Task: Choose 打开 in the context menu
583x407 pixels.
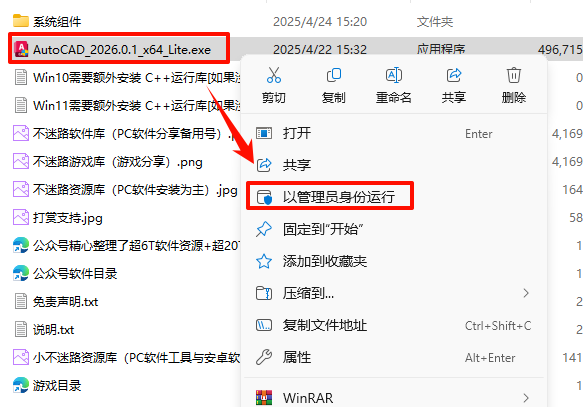Action: pyautogui.click(x=393, y=133)
